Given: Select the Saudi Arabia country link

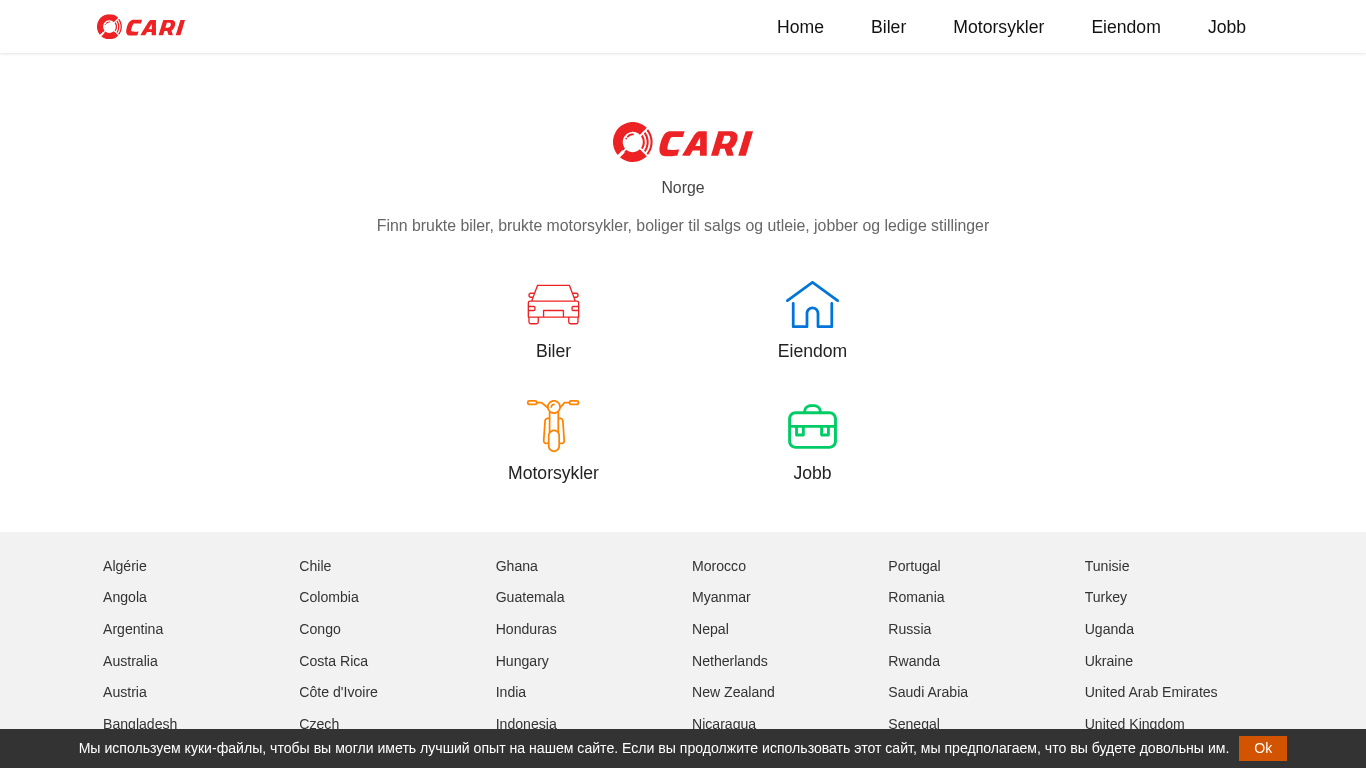Looking at the screenshot, I should (928, 692).
